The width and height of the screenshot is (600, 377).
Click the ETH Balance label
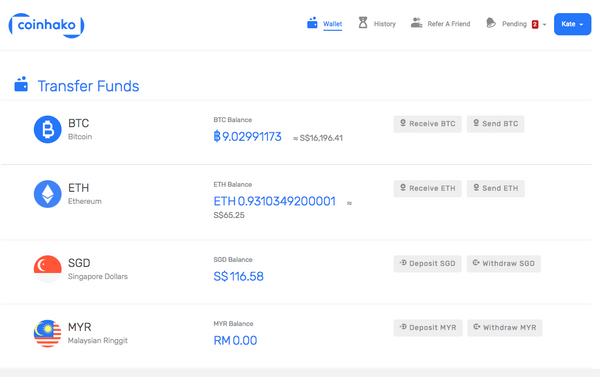tap(233, 184)
